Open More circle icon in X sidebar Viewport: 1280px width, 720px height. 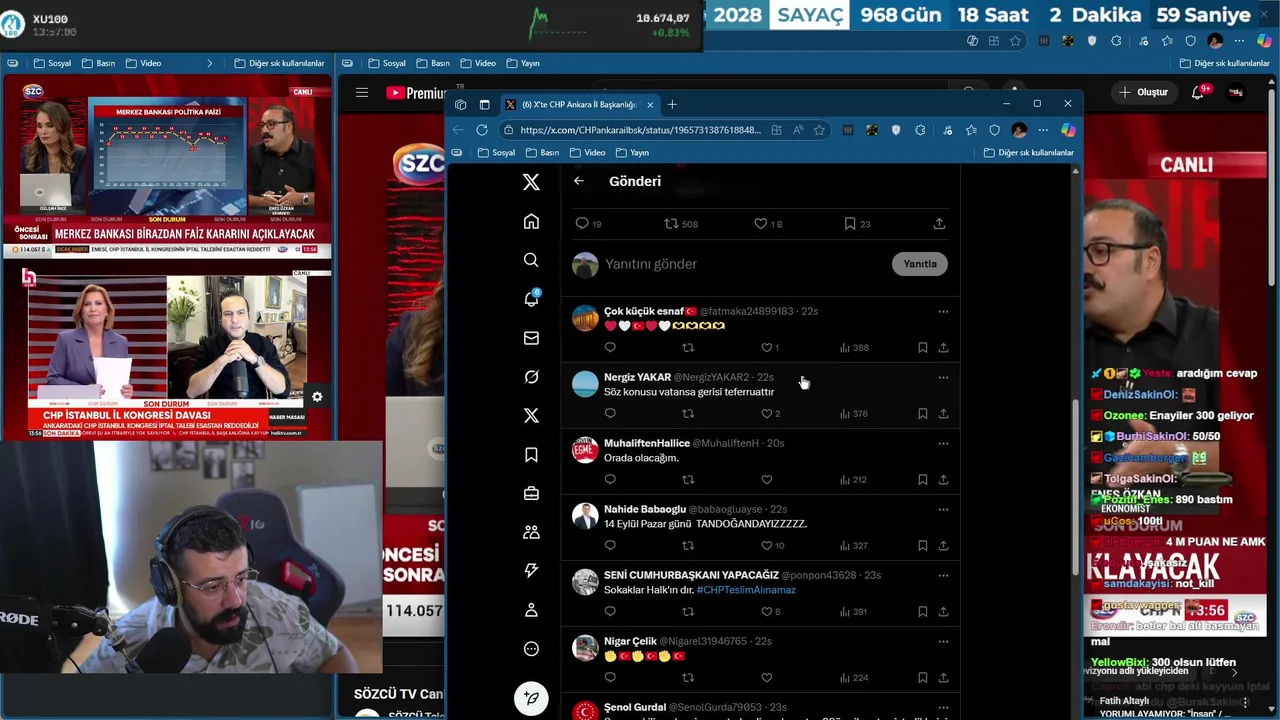click(531, 649)
